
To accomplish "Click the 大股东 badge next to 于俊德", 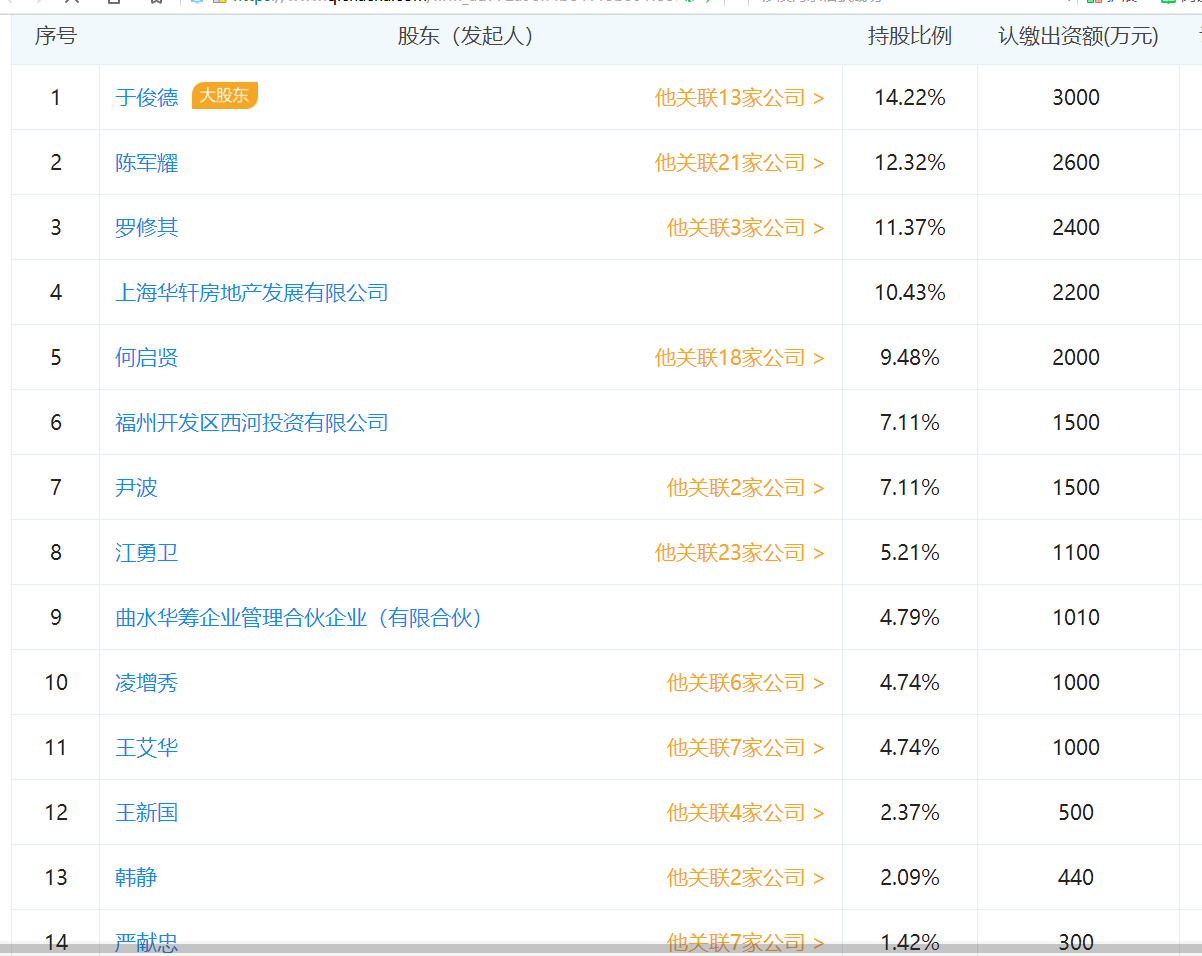I will pos(225,96).
